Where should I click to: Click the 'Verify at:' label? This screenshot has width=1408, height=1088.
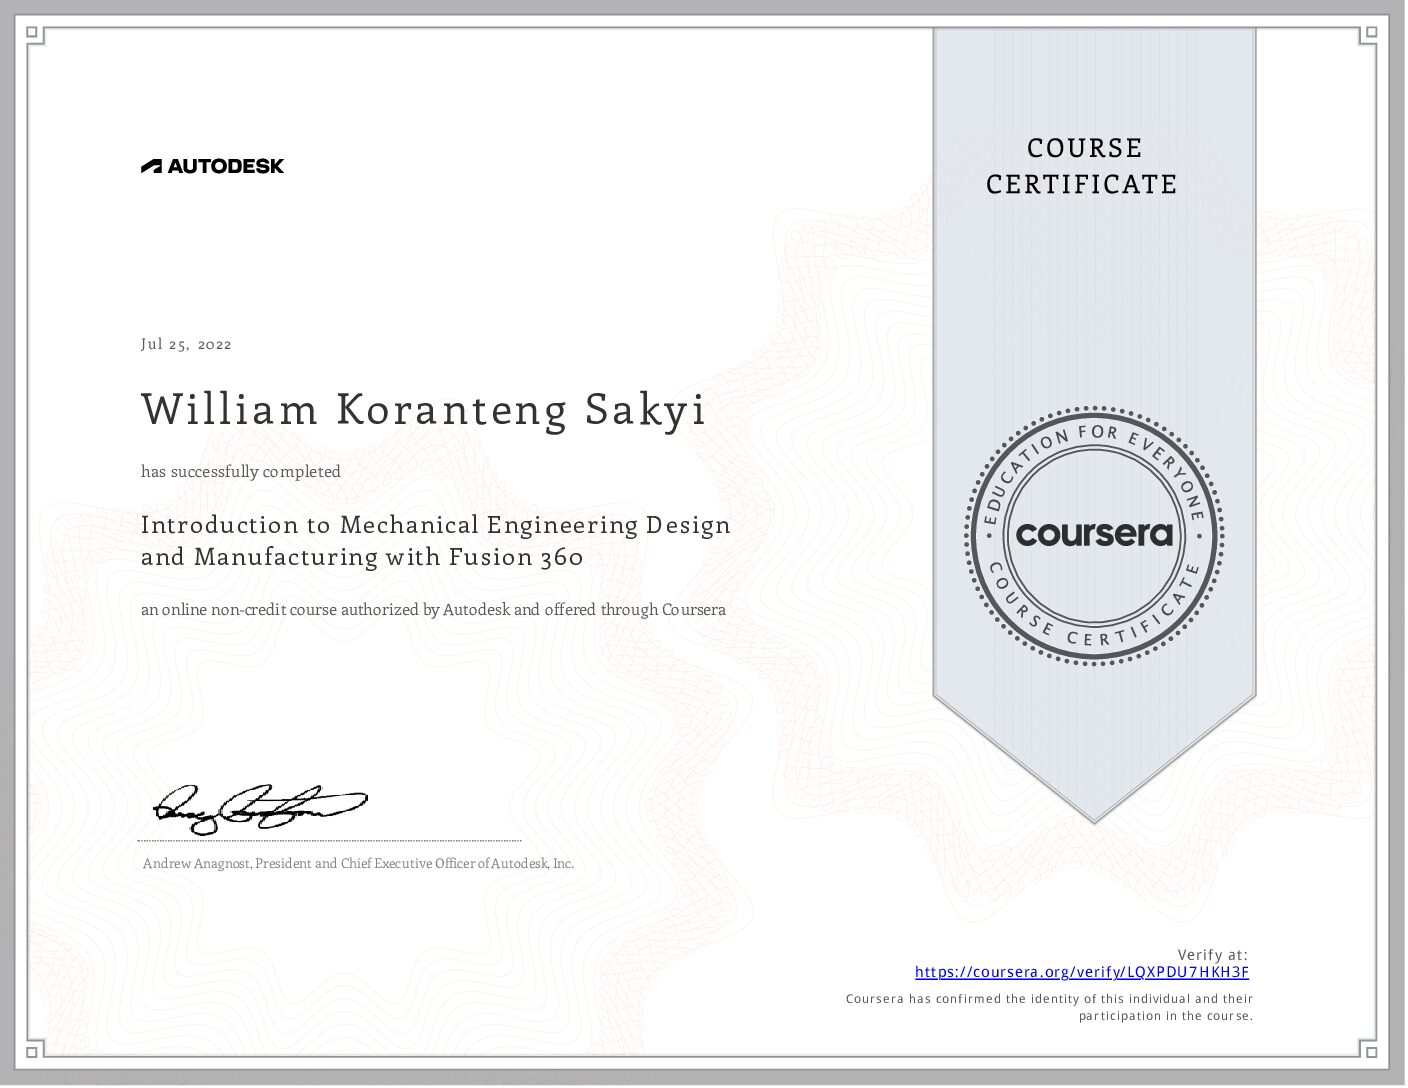(1212, 955)
